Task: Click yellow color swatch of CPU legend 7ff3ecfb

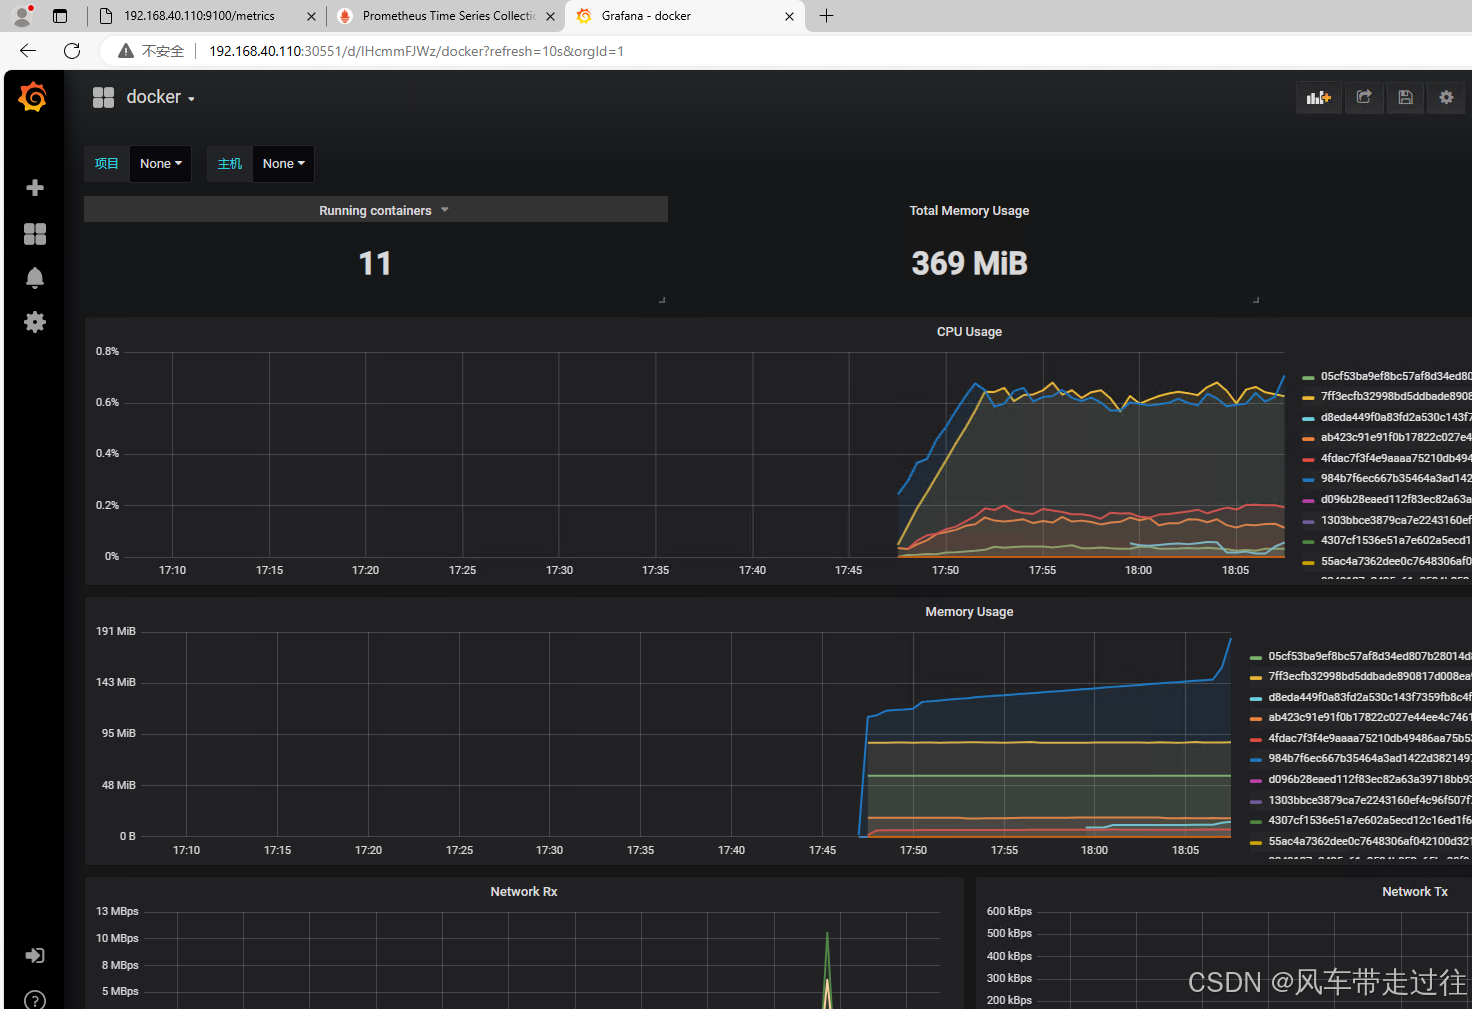Action: tap(1308, 397)
